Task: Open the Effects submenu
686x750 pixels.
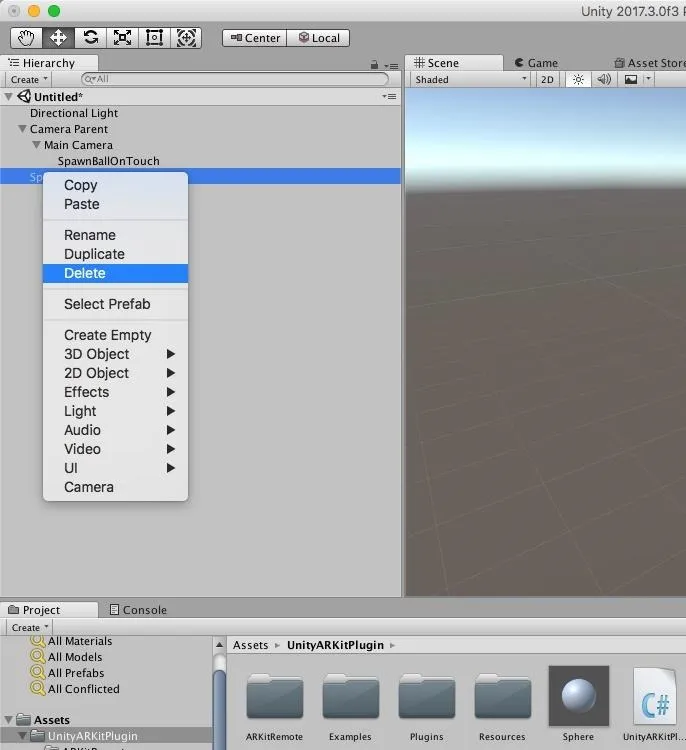Action: (115, 392)
